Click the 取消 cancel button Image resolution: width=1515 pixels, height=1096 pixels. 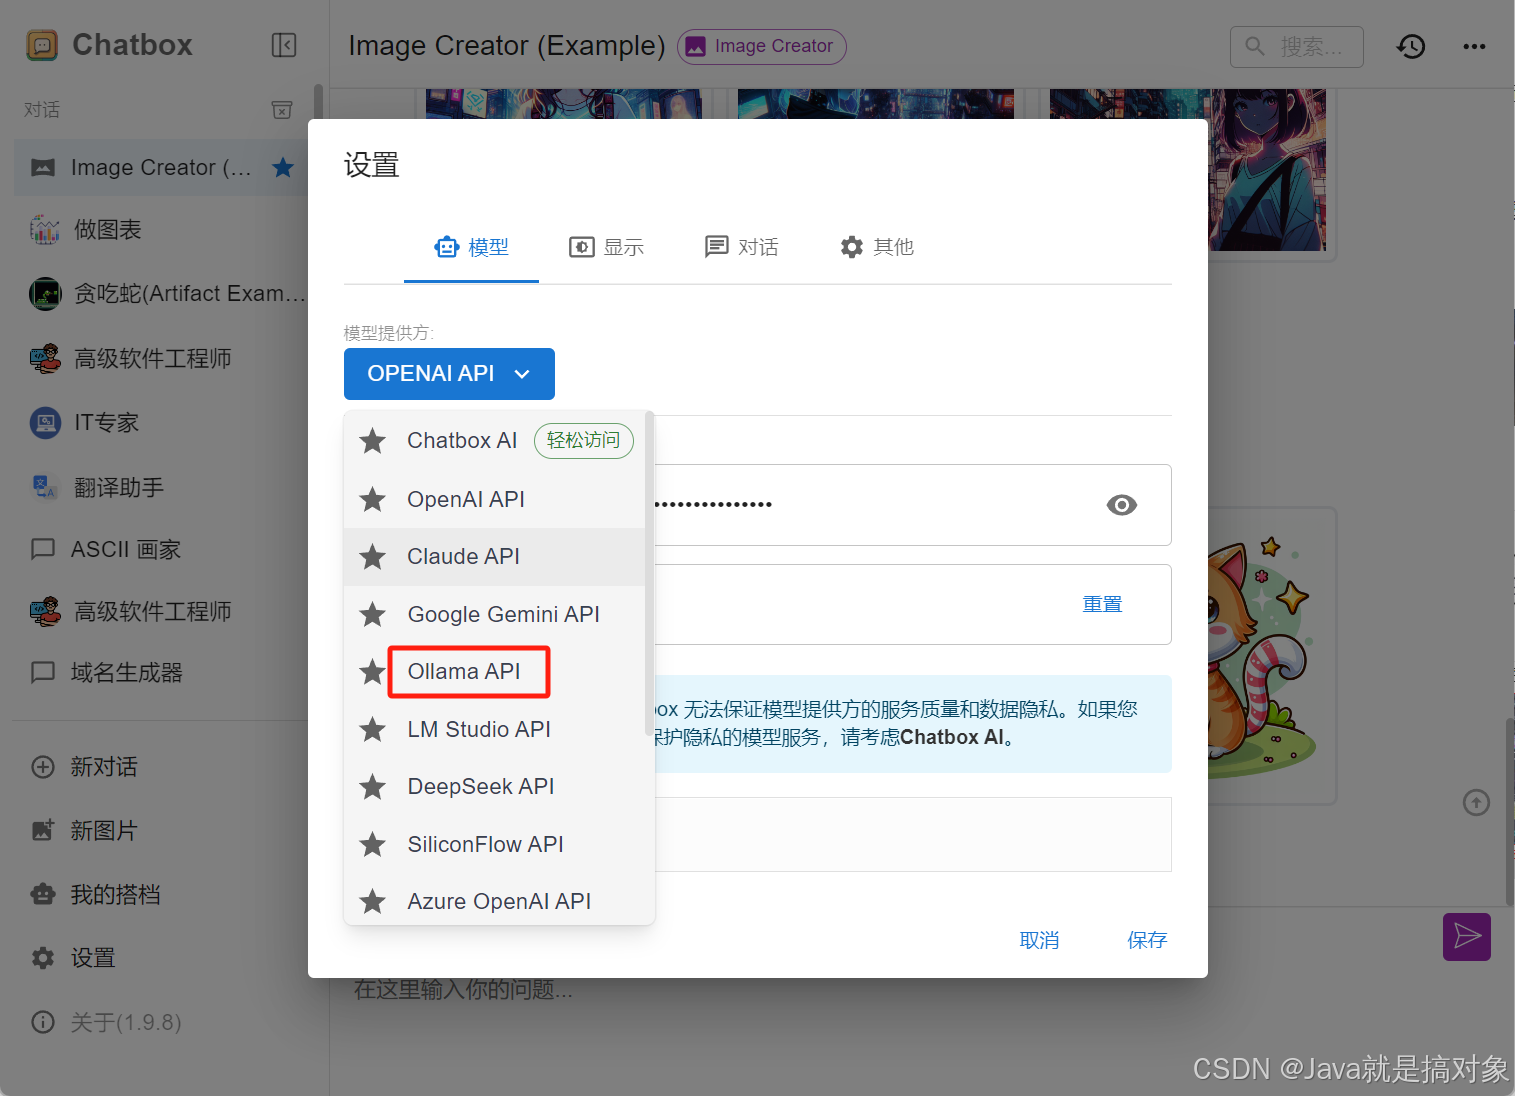1039,940
